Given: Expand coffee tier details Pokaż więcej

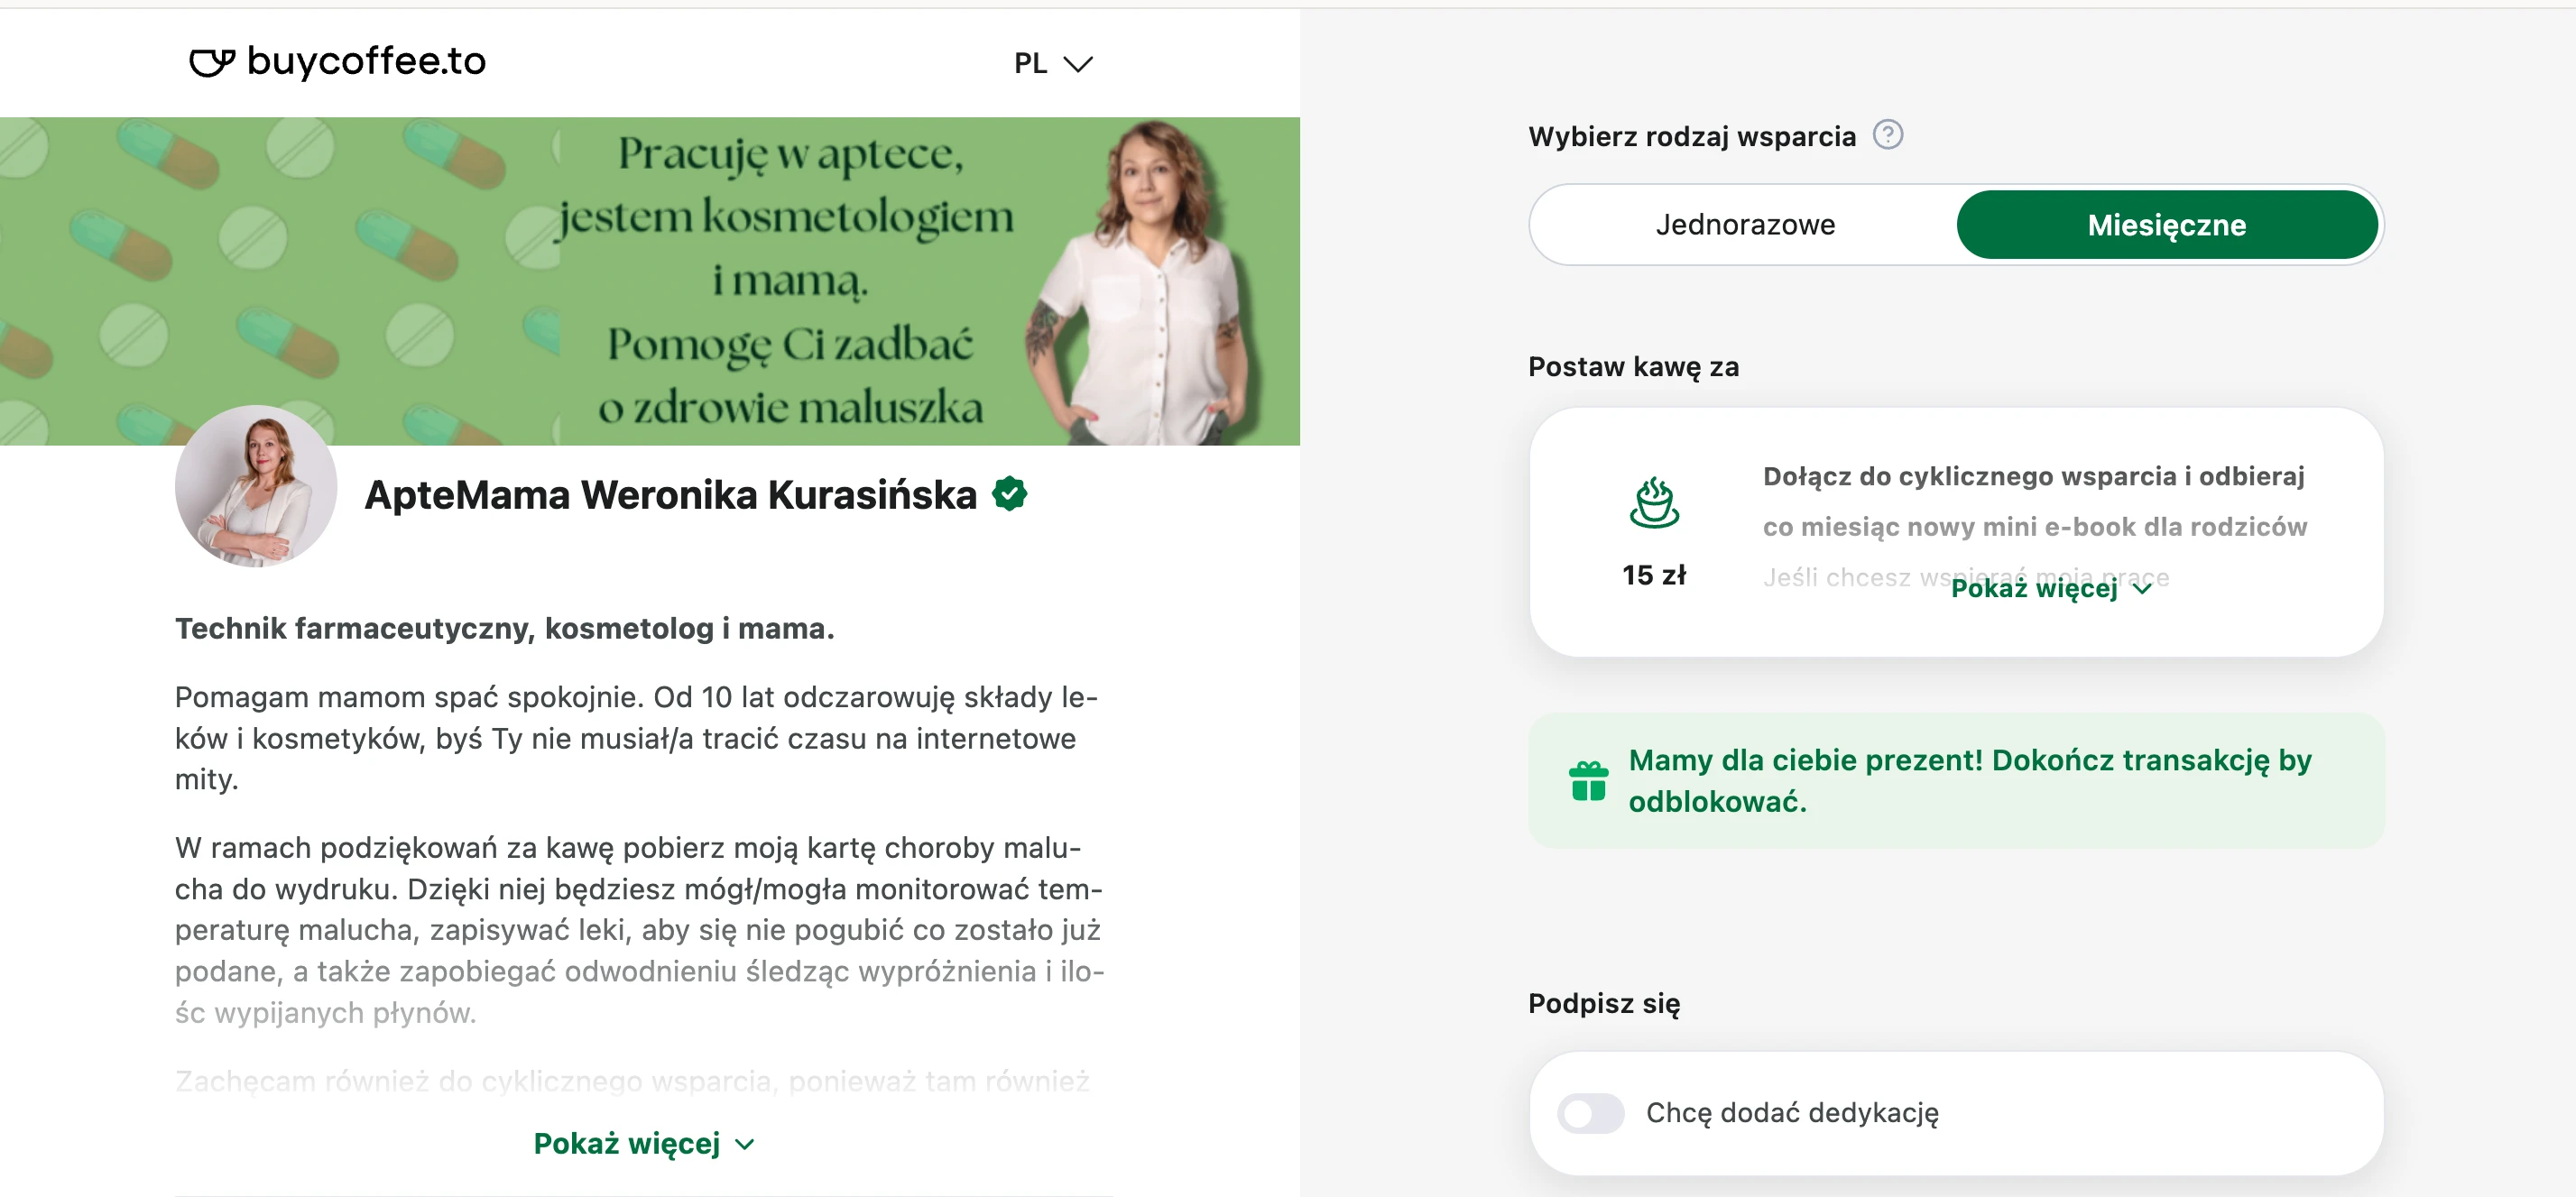Looking at the screenshot, I should pos(2051,588).
